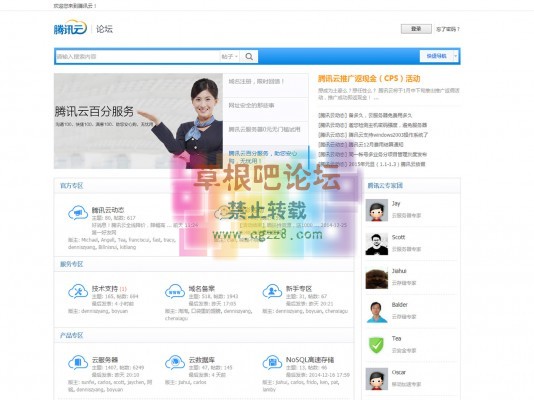This screenshot has width=534, height=400.
Task: Open 腾讯云推广返现金 (CPS) 活动 headline
Action: pyautogui.click(x=369, y=78)
